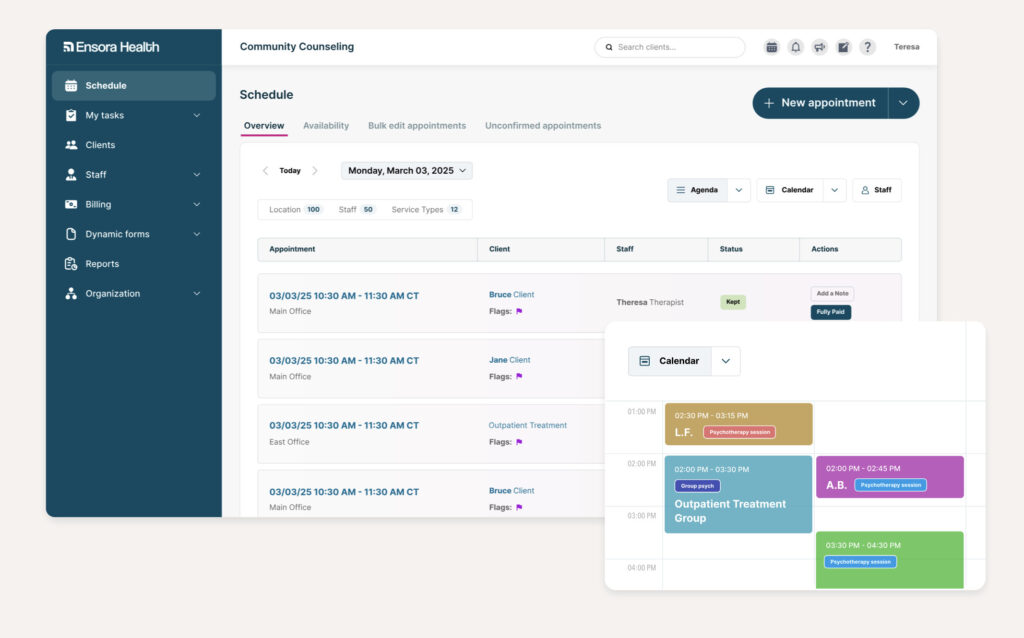Open the Location filter 100
Screen dimensions: 1024x638
[x=295, y=210]
